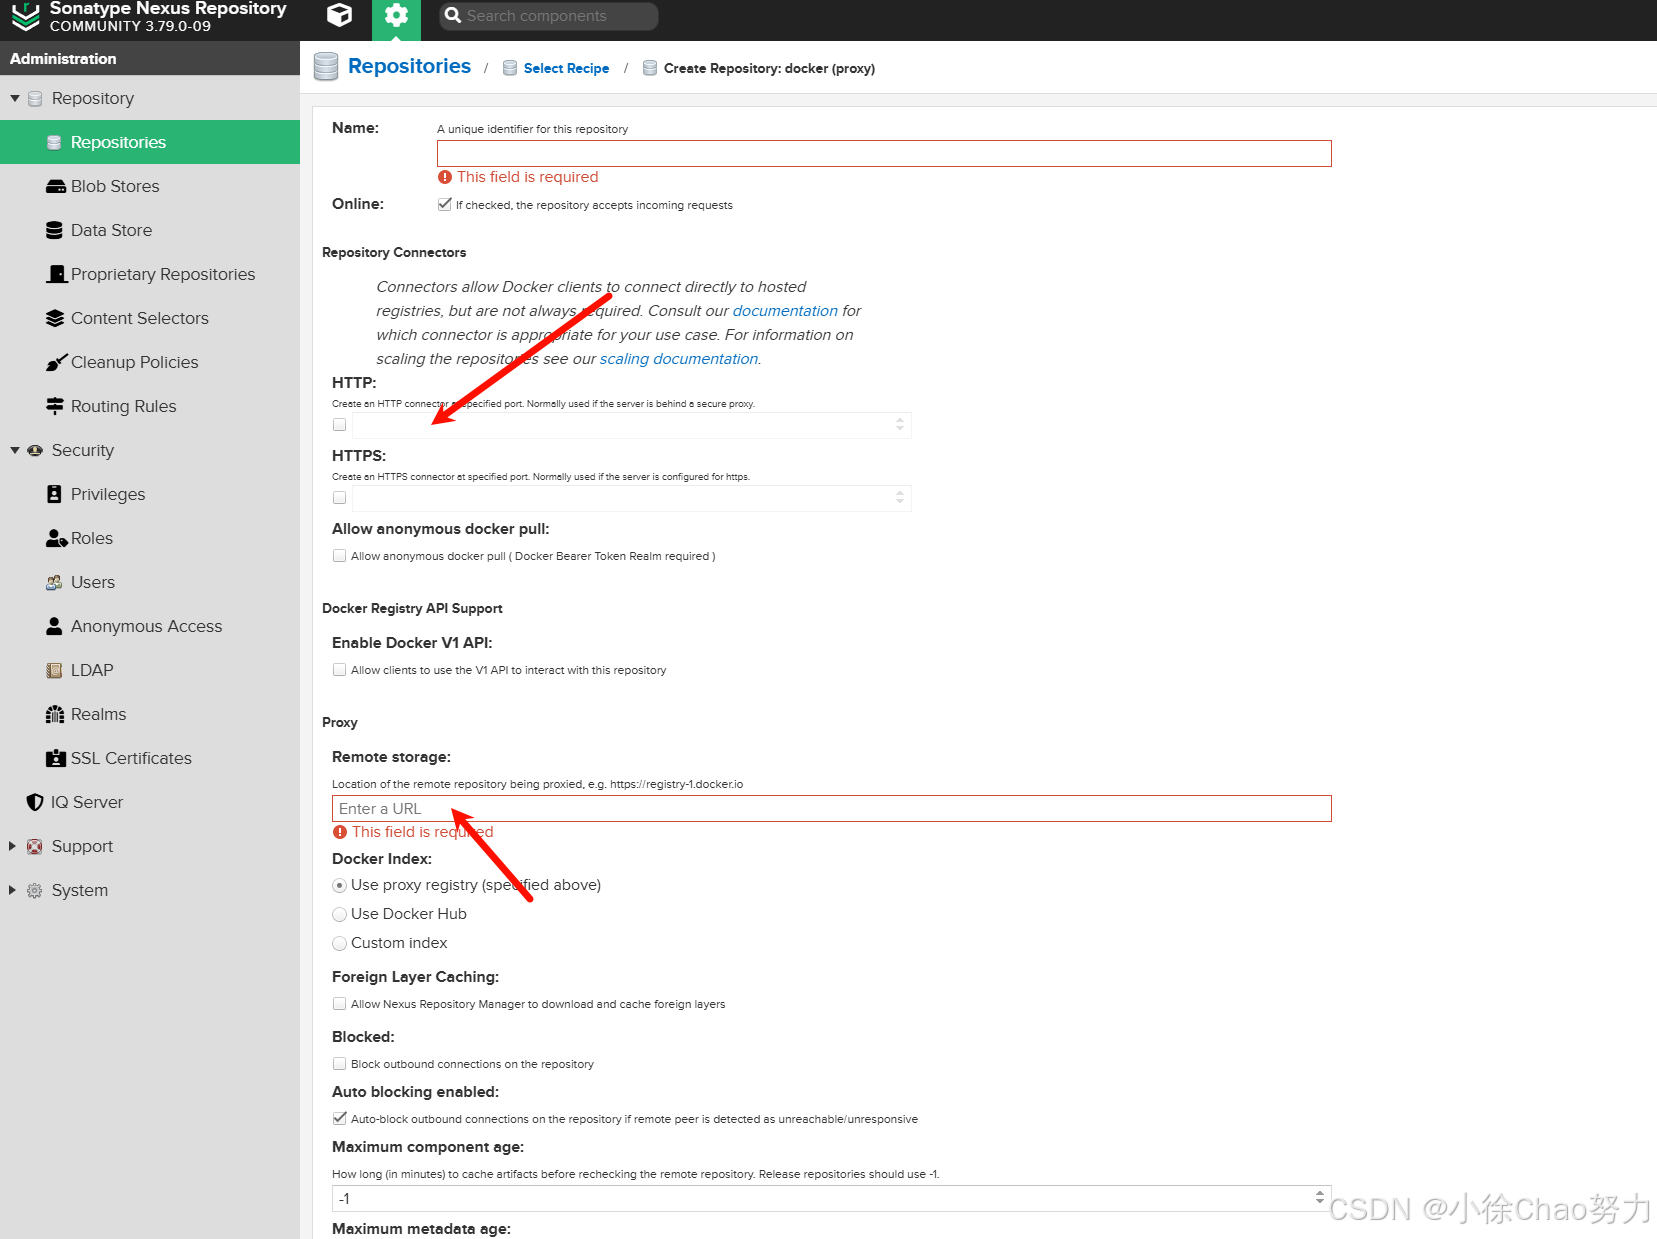Click the LDAP book icon

click(x=54, y=670)
